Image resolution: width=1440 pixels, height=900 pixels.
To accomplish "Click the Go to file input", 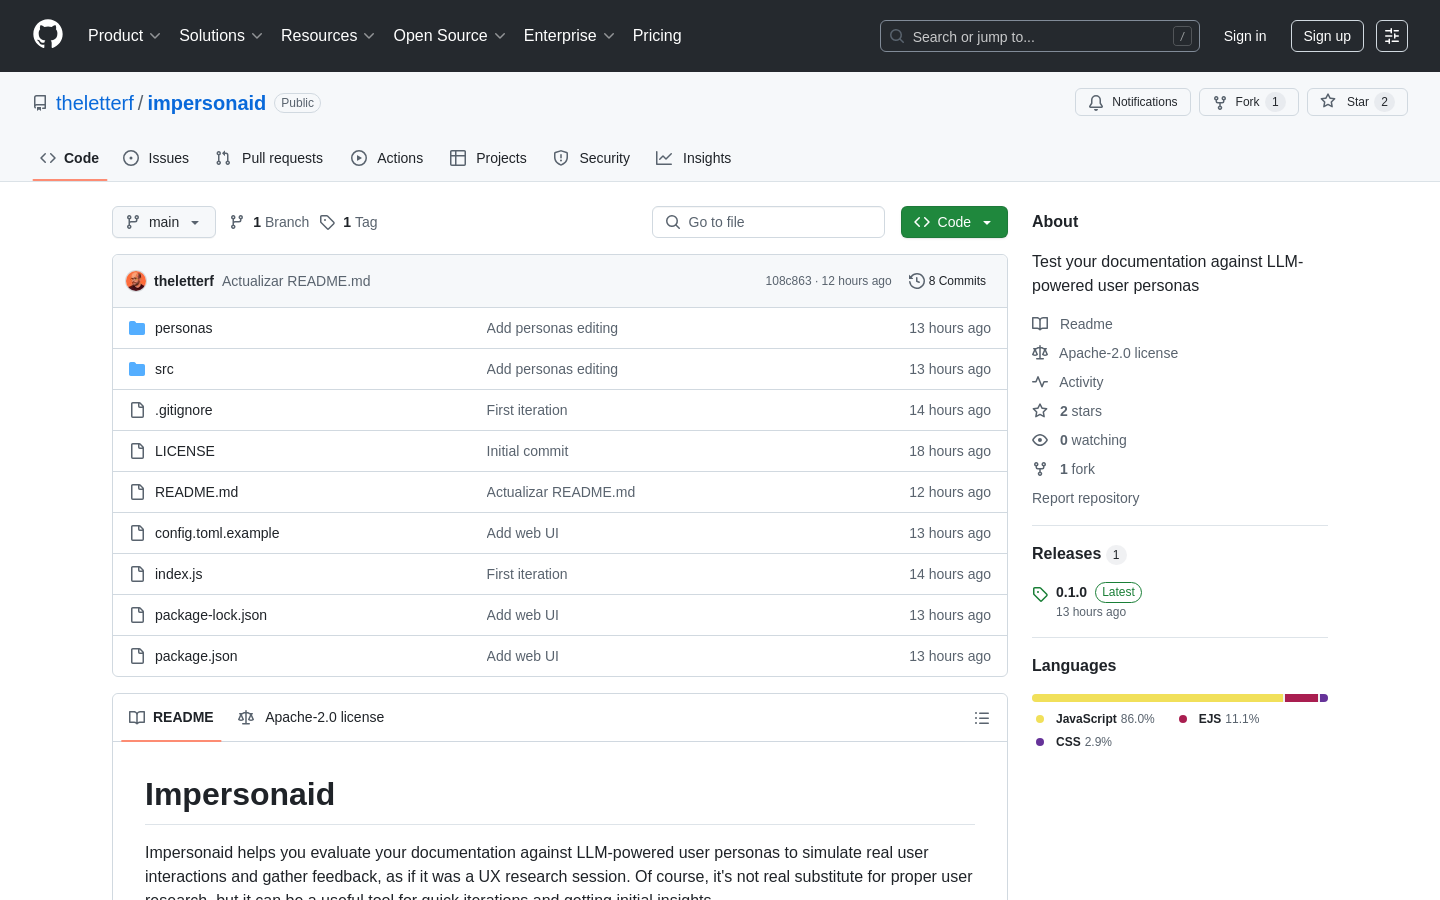I will 768,222.
